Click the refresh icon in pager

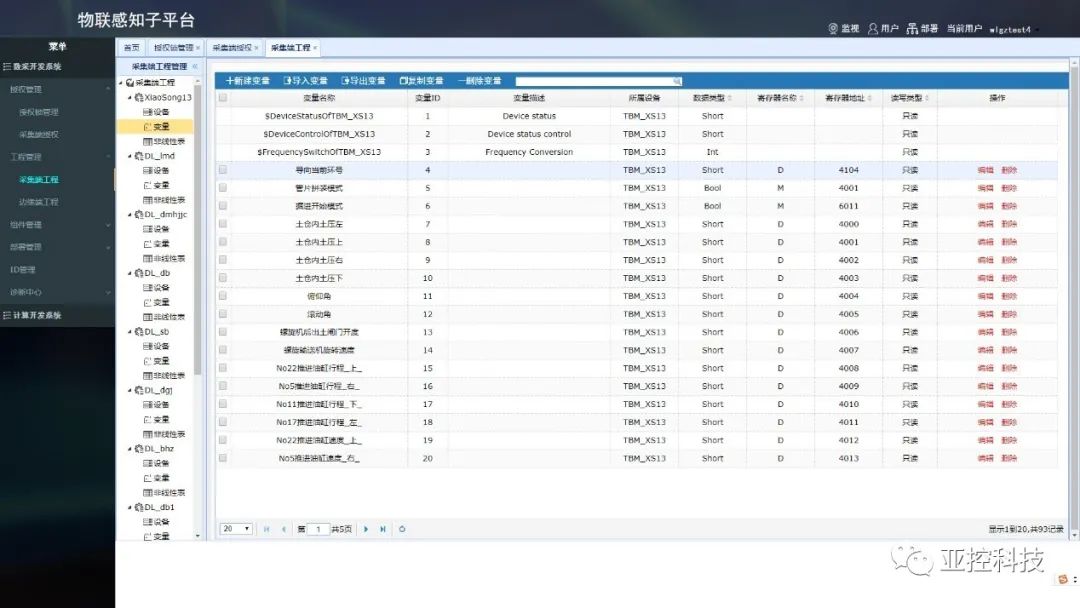[x=402, y=530]
